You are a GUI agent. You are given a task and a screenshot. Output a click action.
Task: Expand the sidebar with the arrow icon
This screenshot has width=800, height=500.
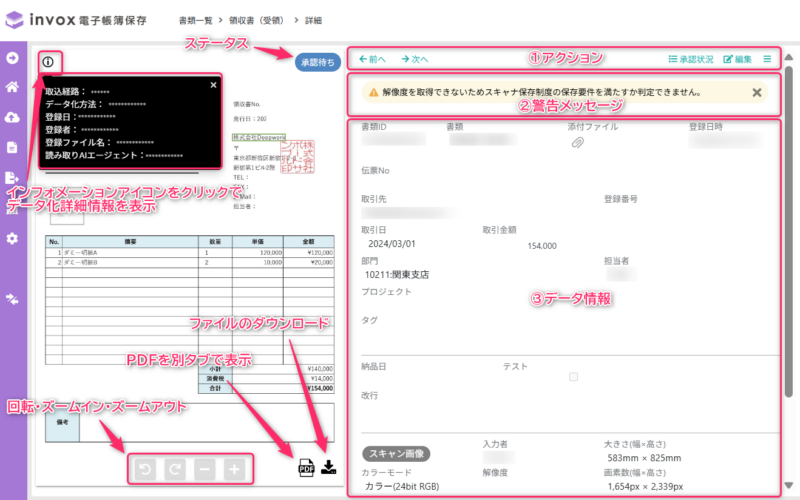click(x=13, y=57)
